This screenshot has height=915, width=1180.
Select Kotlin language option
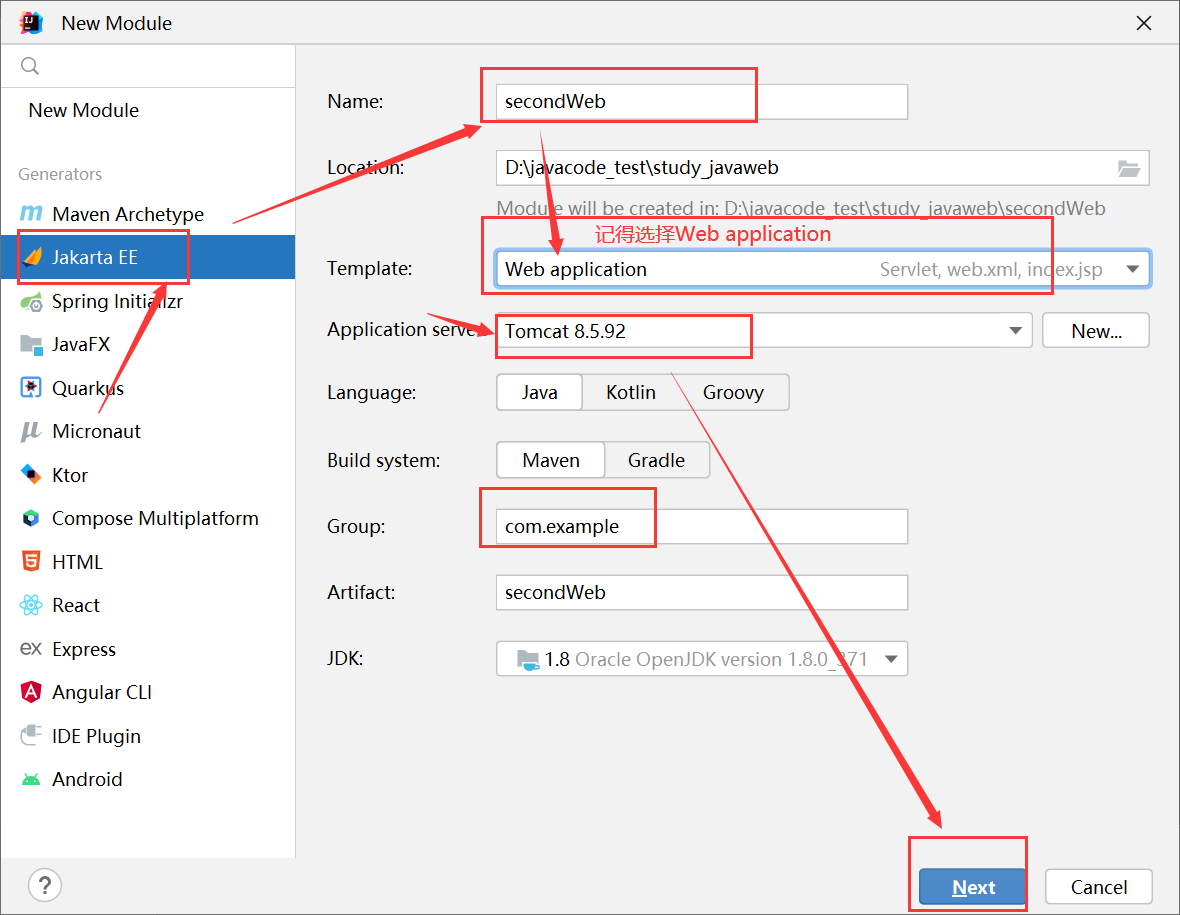click(631, 392)
